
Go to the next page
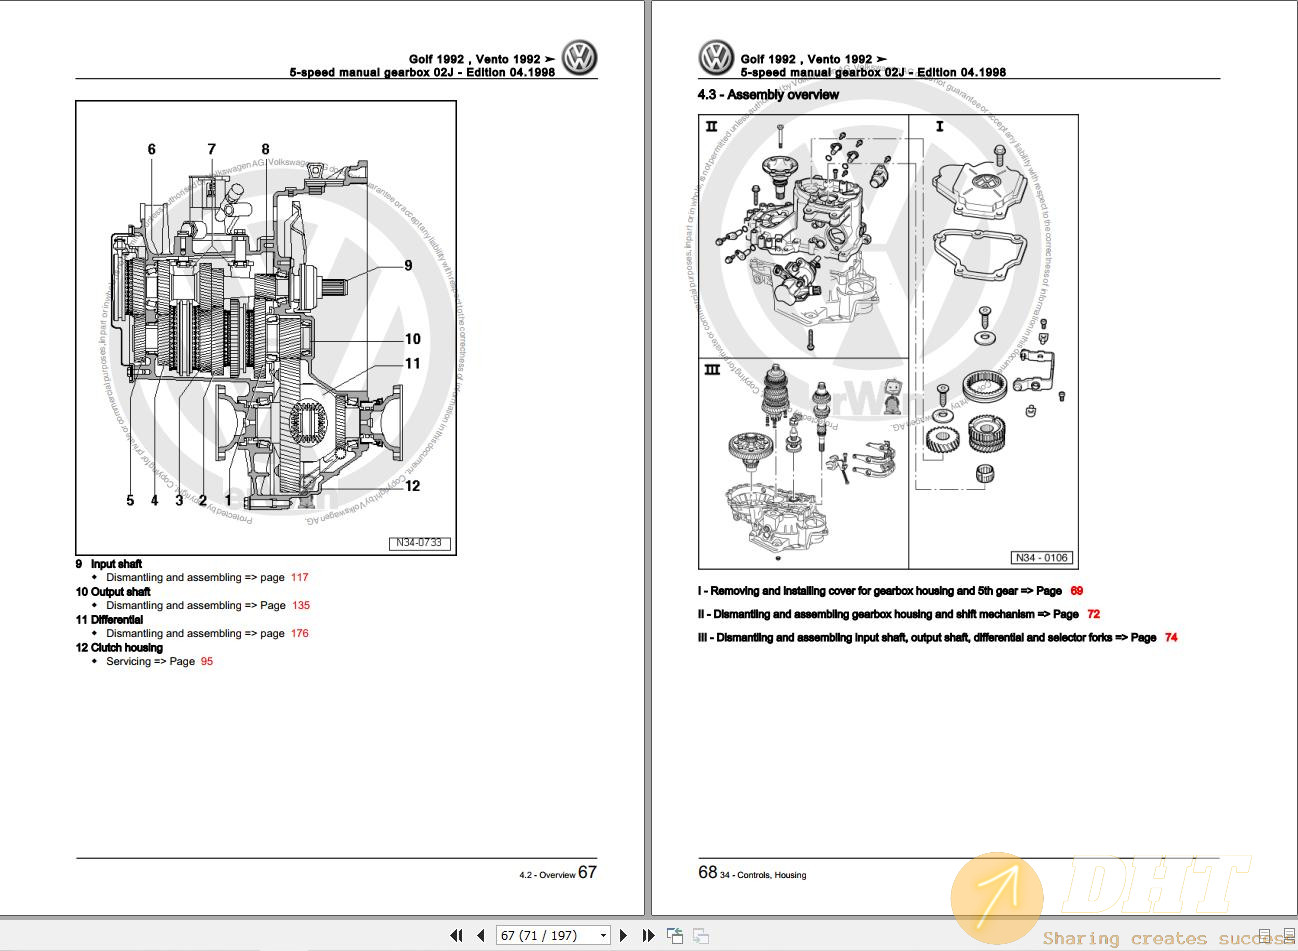[x=624, y=935]
